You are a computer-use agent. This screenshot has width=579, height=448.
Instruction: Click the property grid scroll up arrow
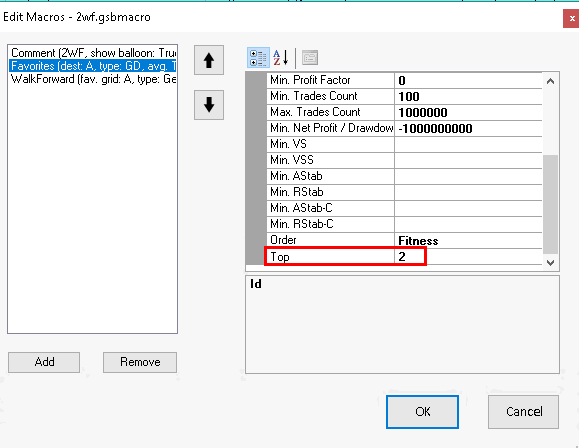550,81
